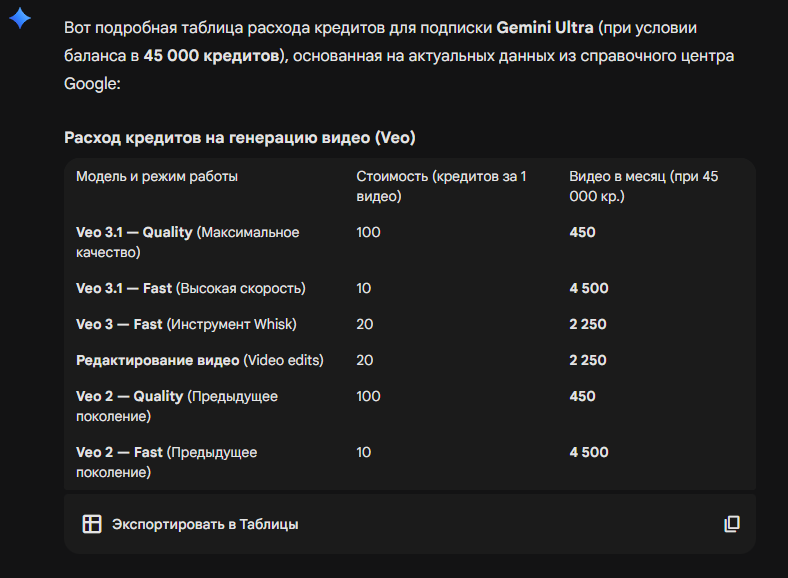The width and height of the screenshot is (788, 578).
Task: Click the 4 500 videos value for Veo 3.1 Fast
Action: coord(588,288)
